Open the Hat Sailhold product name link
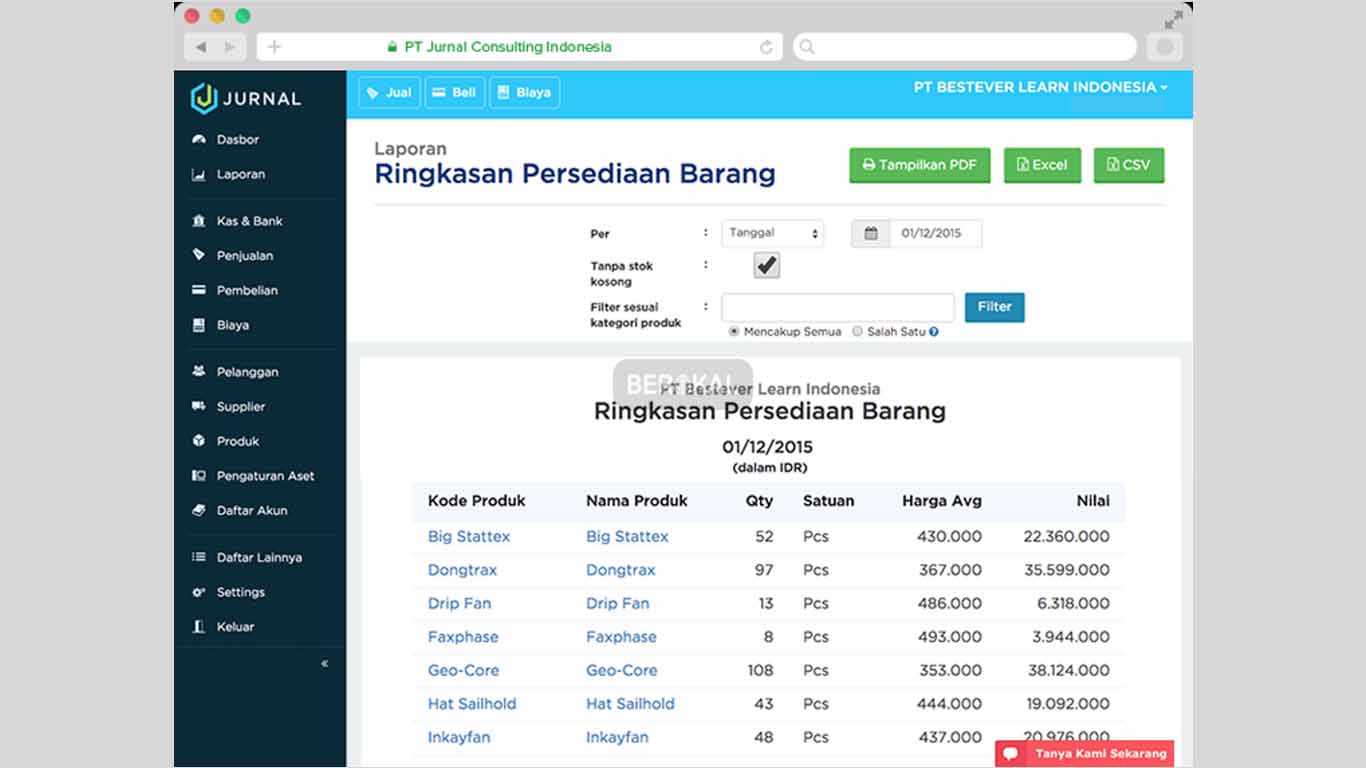Screen dimensions: 1366x768 (630, 704)
